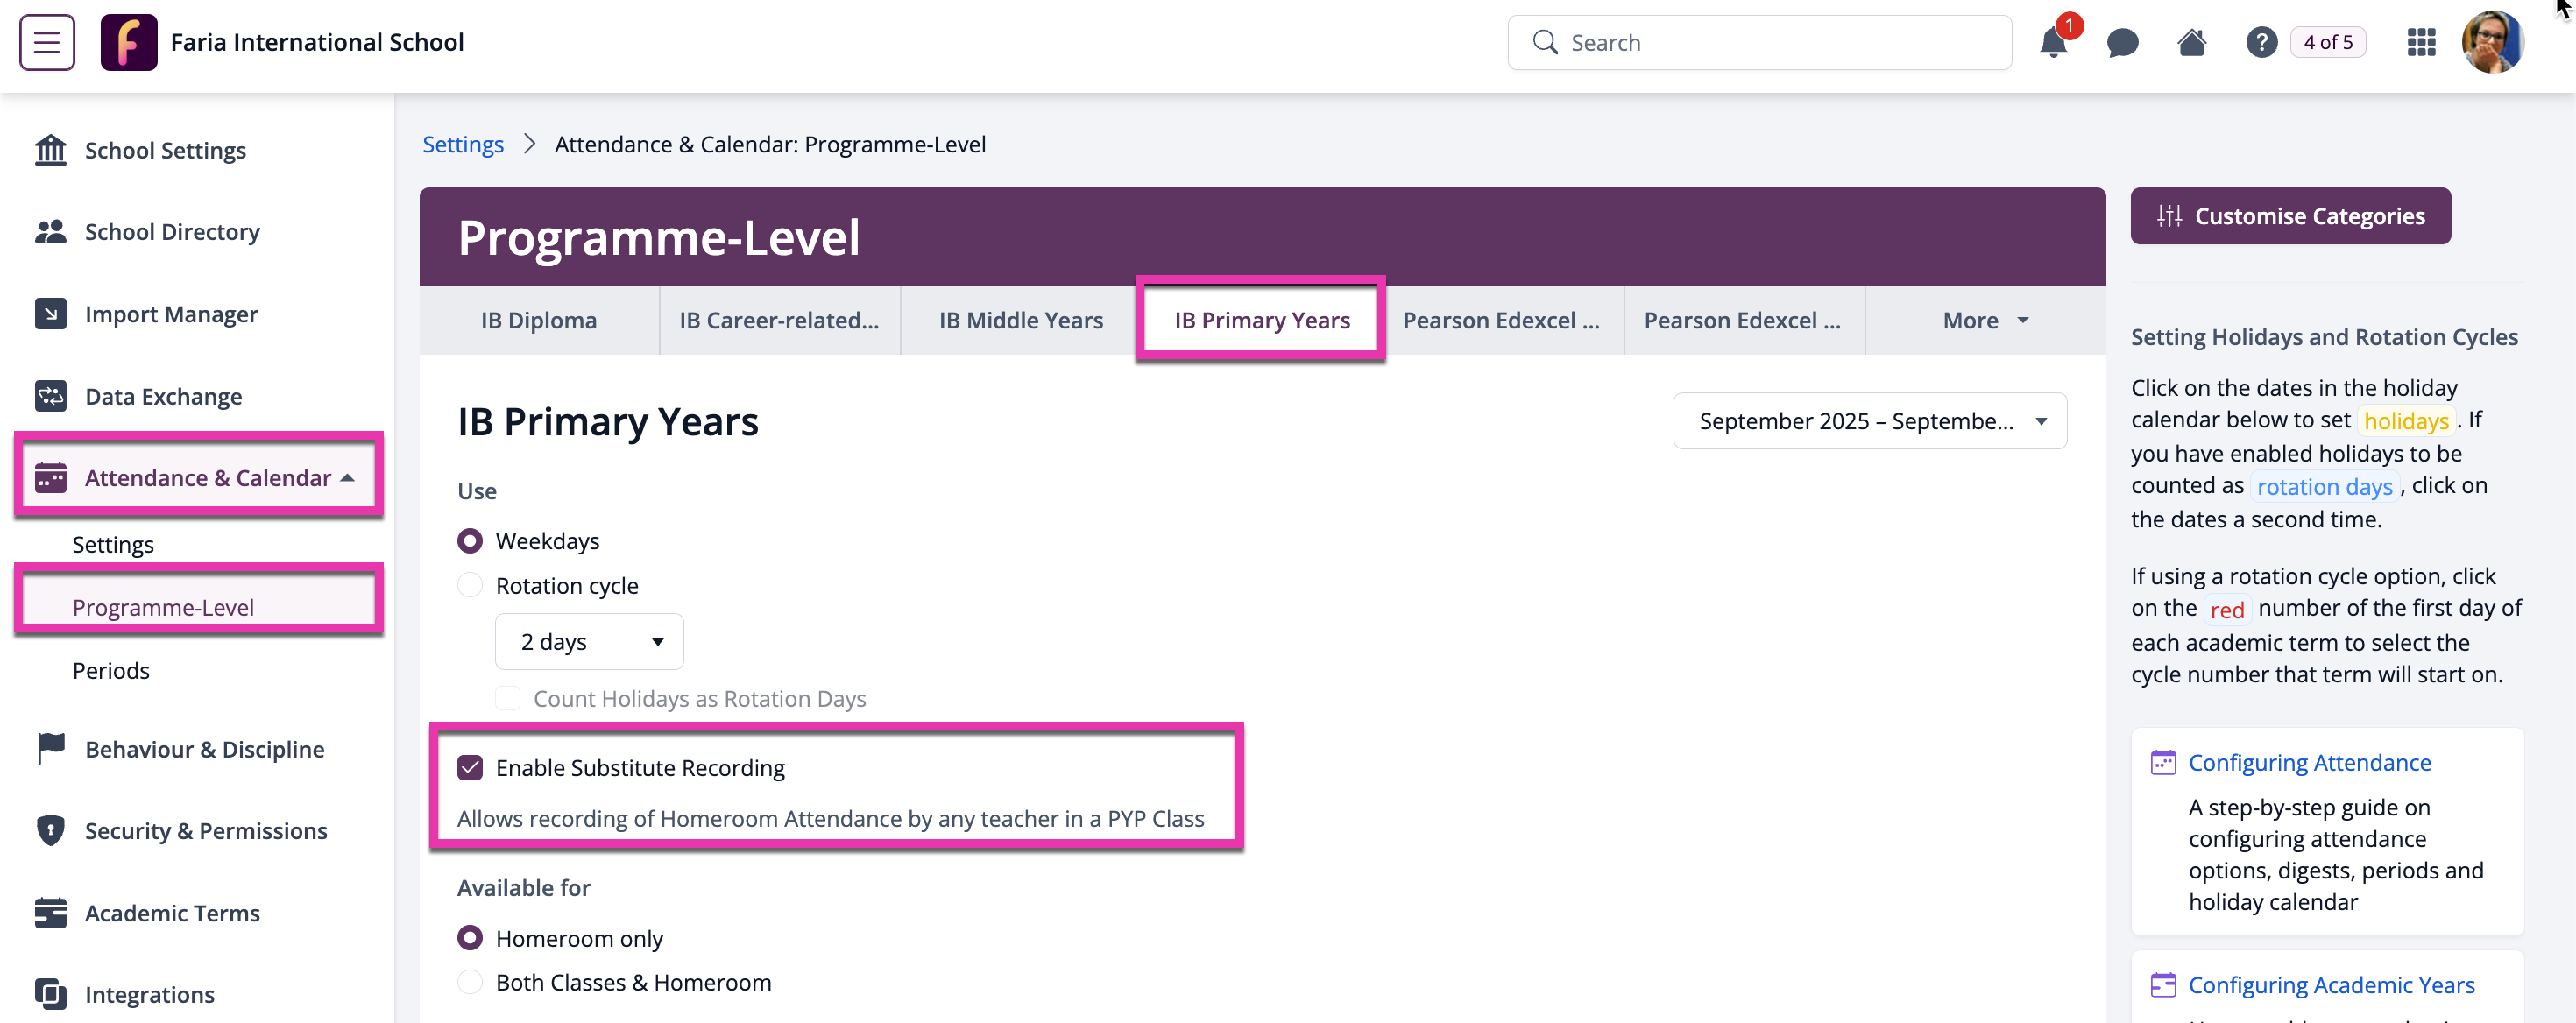Open the hamburger menu button
The width and height of the screenshot is (2576, 1023).
point(47,42)
